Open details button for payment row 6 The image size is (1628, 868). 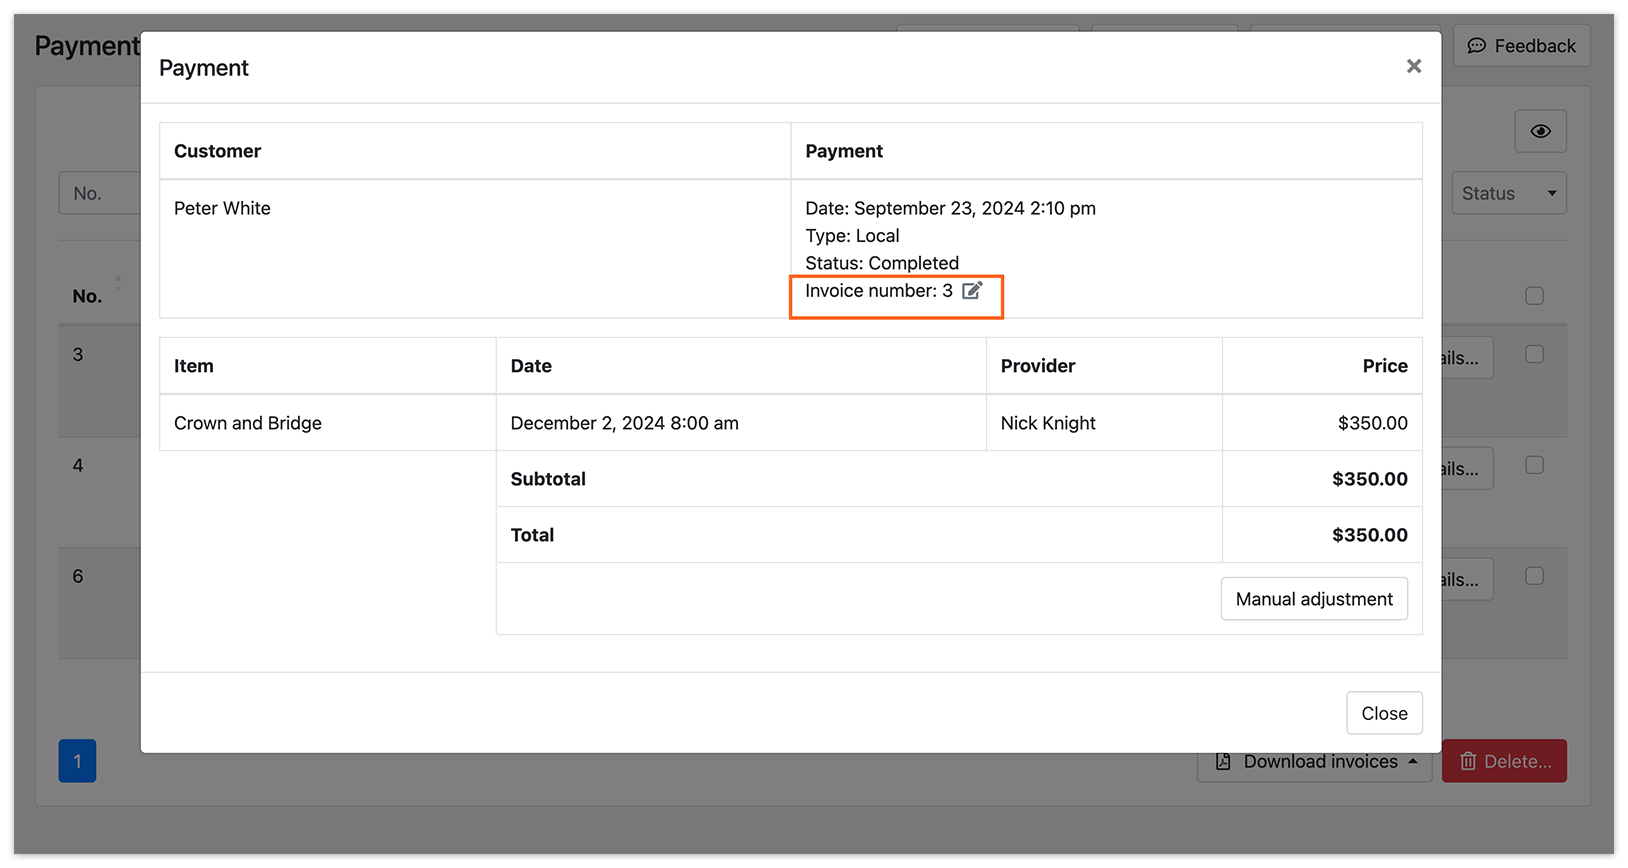(x=1467, y=580)
